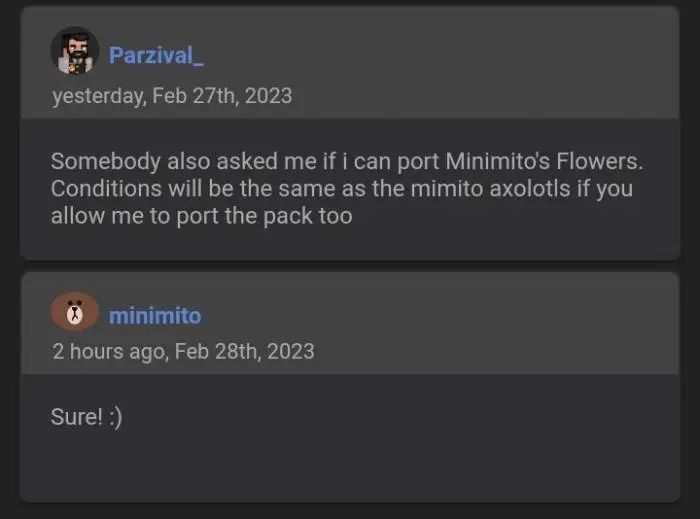Click Parzival_'s bearded avatar icon
This screenshot has width=700, height=519.
[74, 52]
